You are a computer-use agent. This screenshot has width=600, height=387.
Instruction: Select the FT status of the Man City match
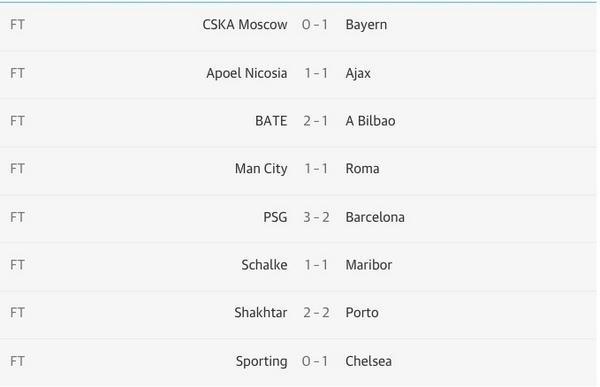(17, 169)
